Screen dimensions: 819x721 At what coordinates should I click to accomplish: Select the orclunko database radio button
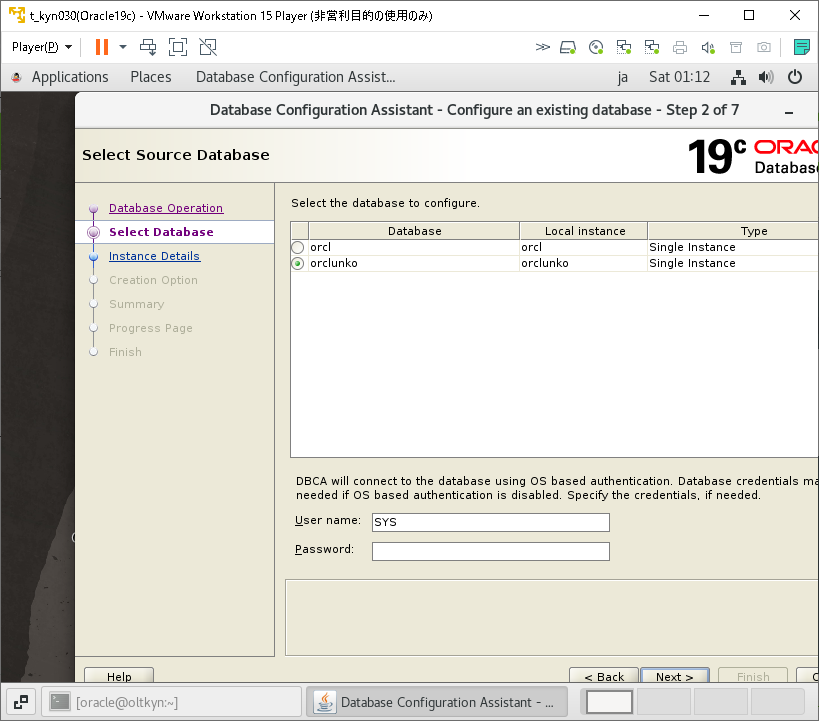(298, 263)
